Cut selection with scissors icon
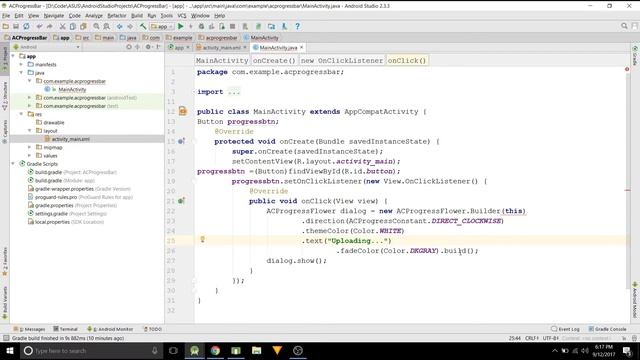Image resolution: width=640 pixels, height=360 pixels. [x=62, y=27]
